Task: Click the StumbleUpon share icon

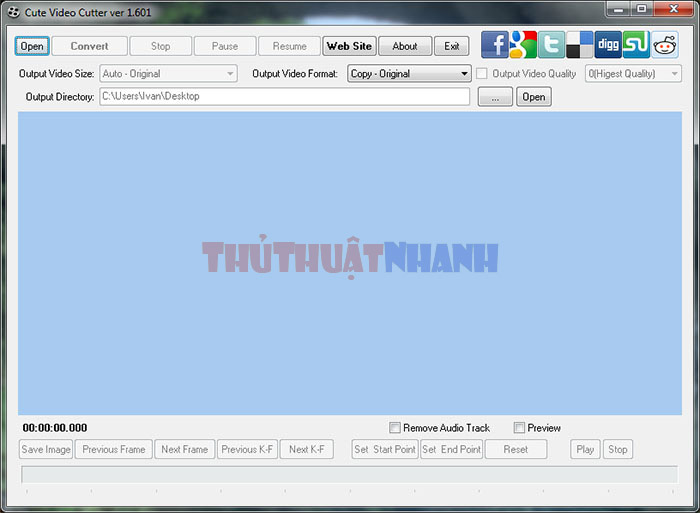Action: click(636, 45)
